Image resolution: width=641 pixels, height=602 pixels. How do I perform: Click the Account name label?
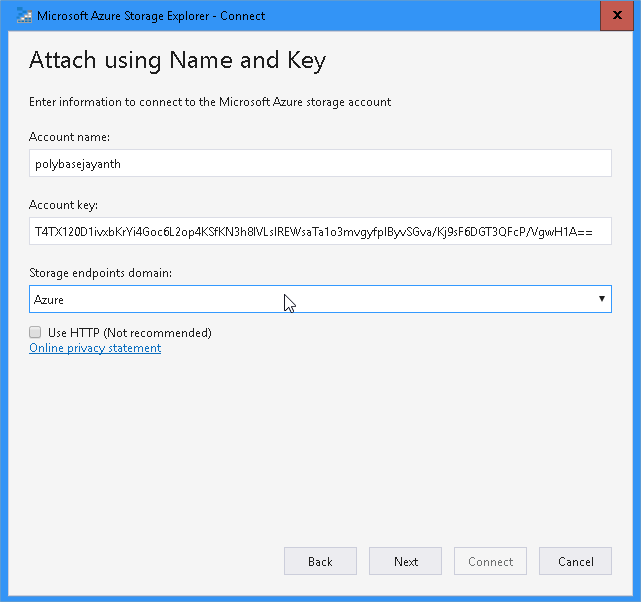coord(69,137)
